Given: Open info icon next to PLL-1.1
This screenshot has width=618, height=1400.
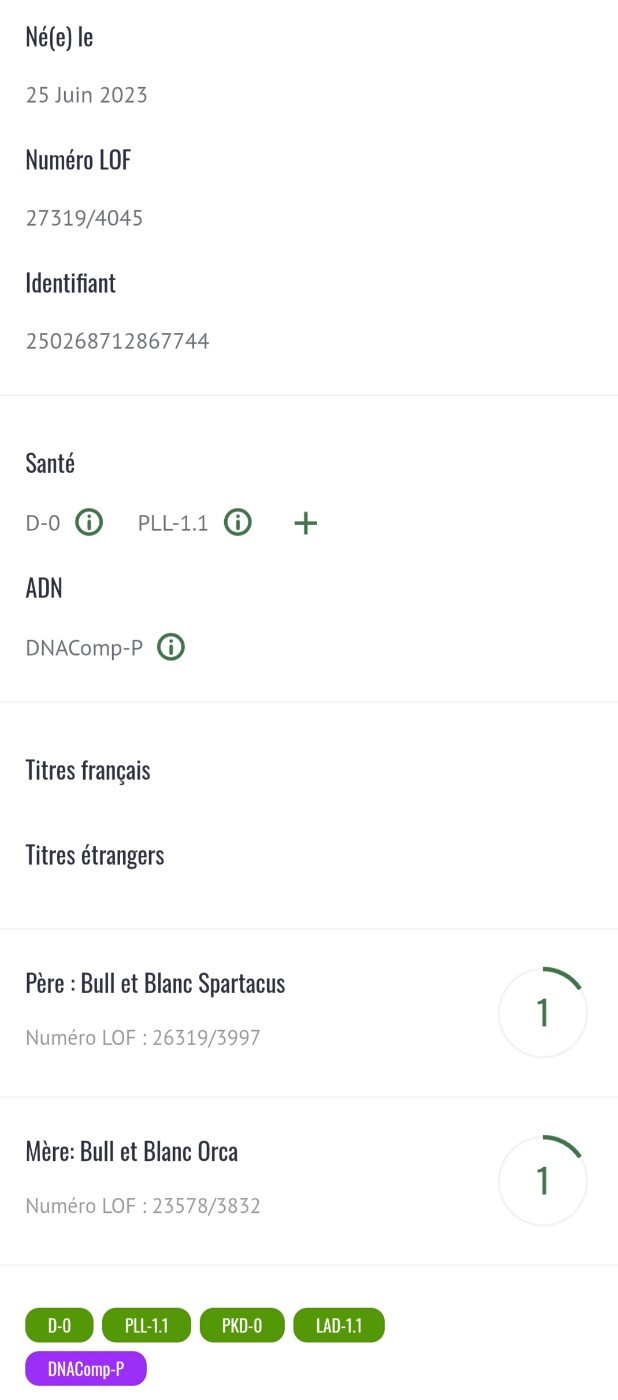Looking at the screenshot, I should (237, 523).
